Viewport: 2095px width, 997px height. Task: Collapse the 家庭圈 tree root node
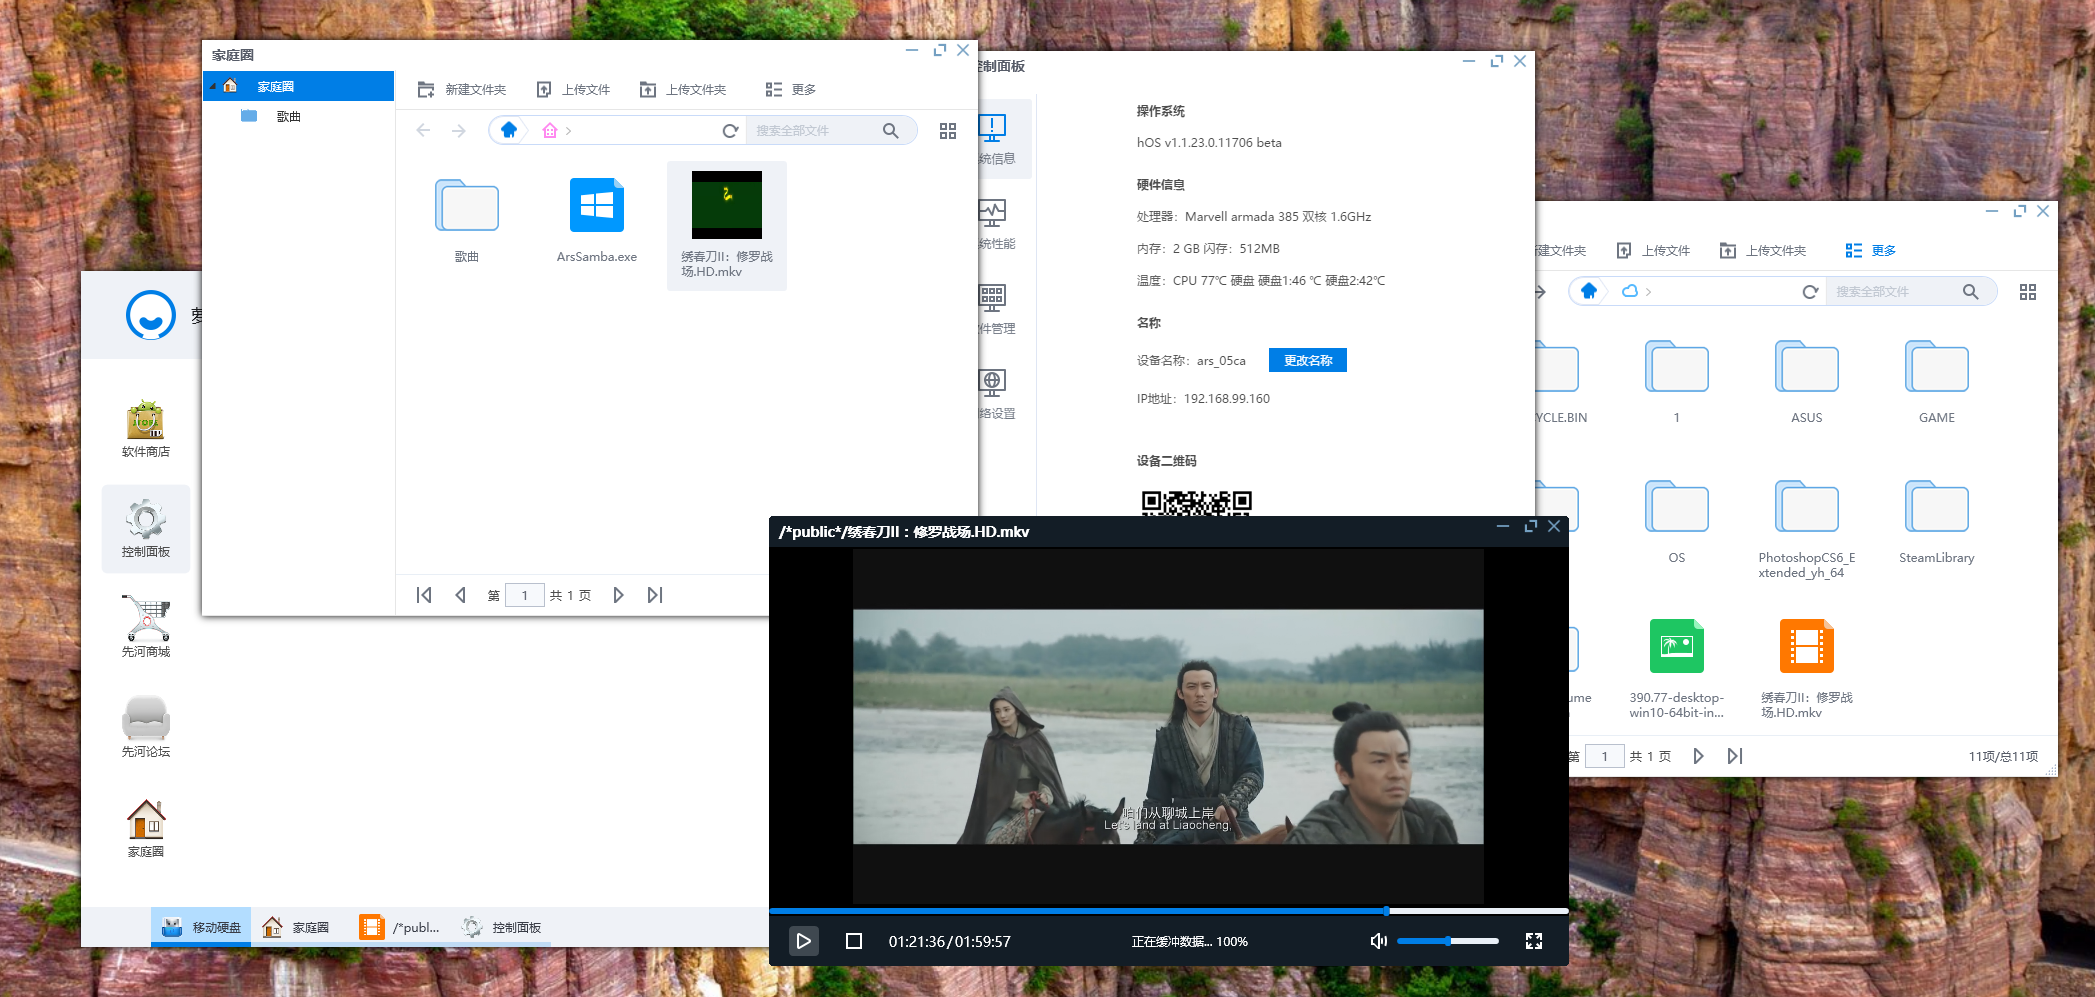tap(212, 87)
